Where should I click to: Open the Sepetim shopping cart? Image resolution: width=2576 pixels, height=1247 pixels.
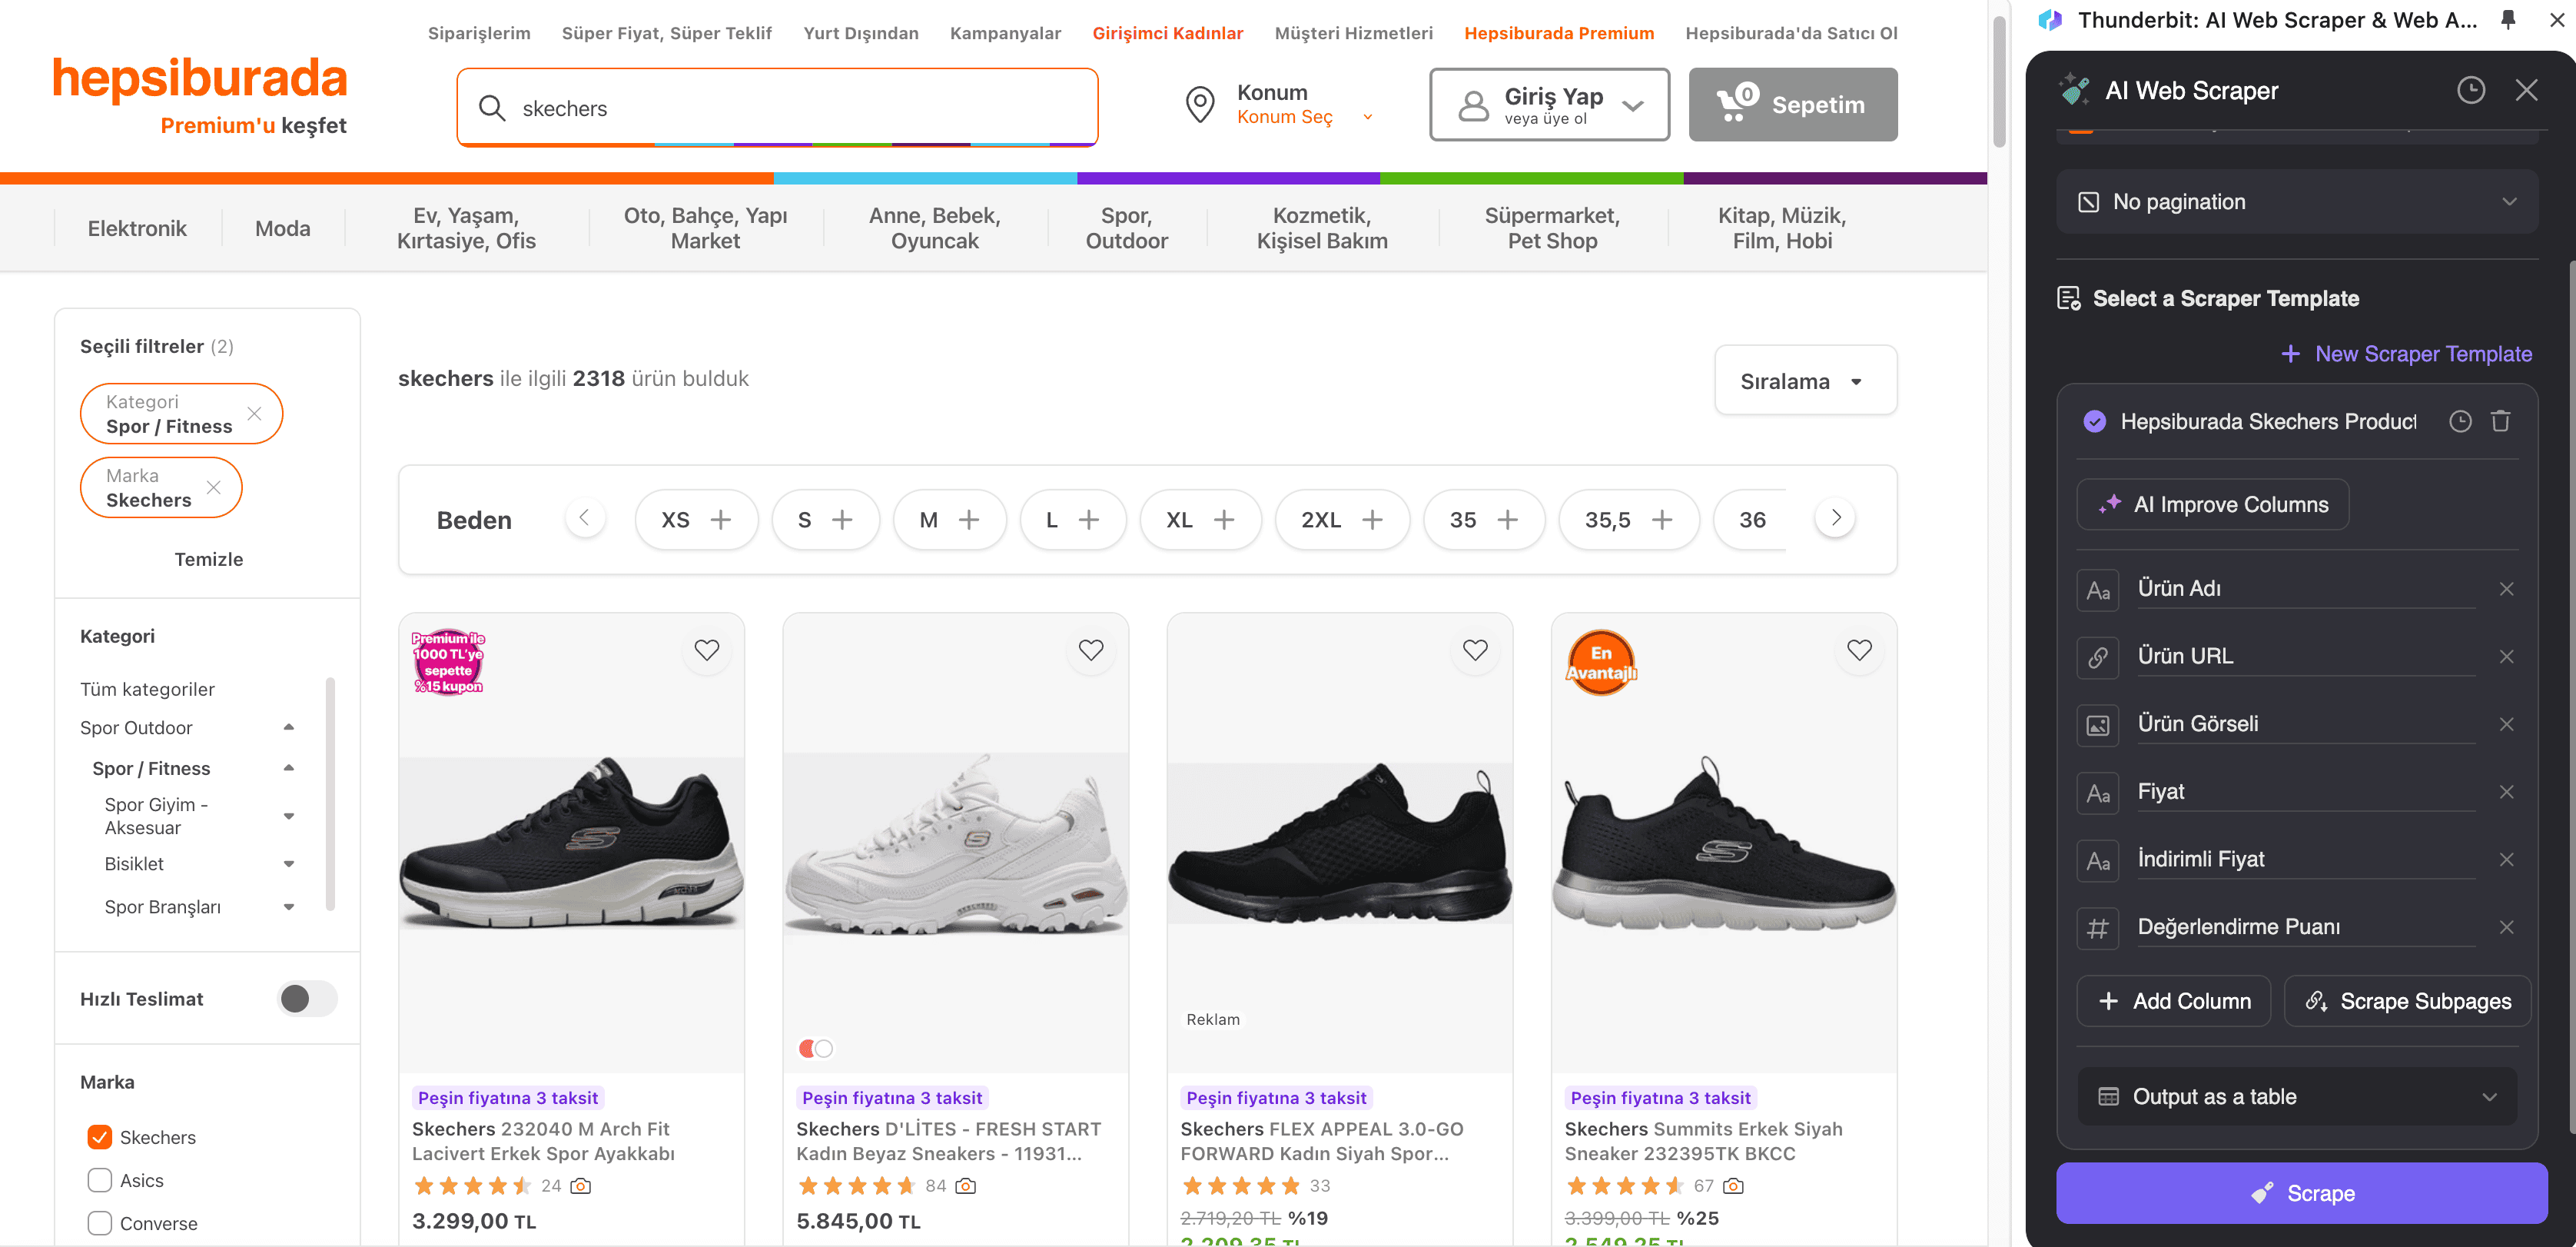pos(1792,105)
